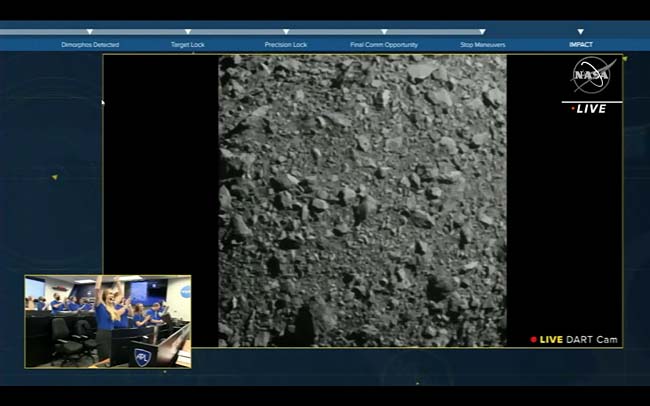Click the Final Comm Opportunity marker triangle
Image resolution: width=650 pixels, height=406 pixels.
pyautogui.click(x=384, y=32)
